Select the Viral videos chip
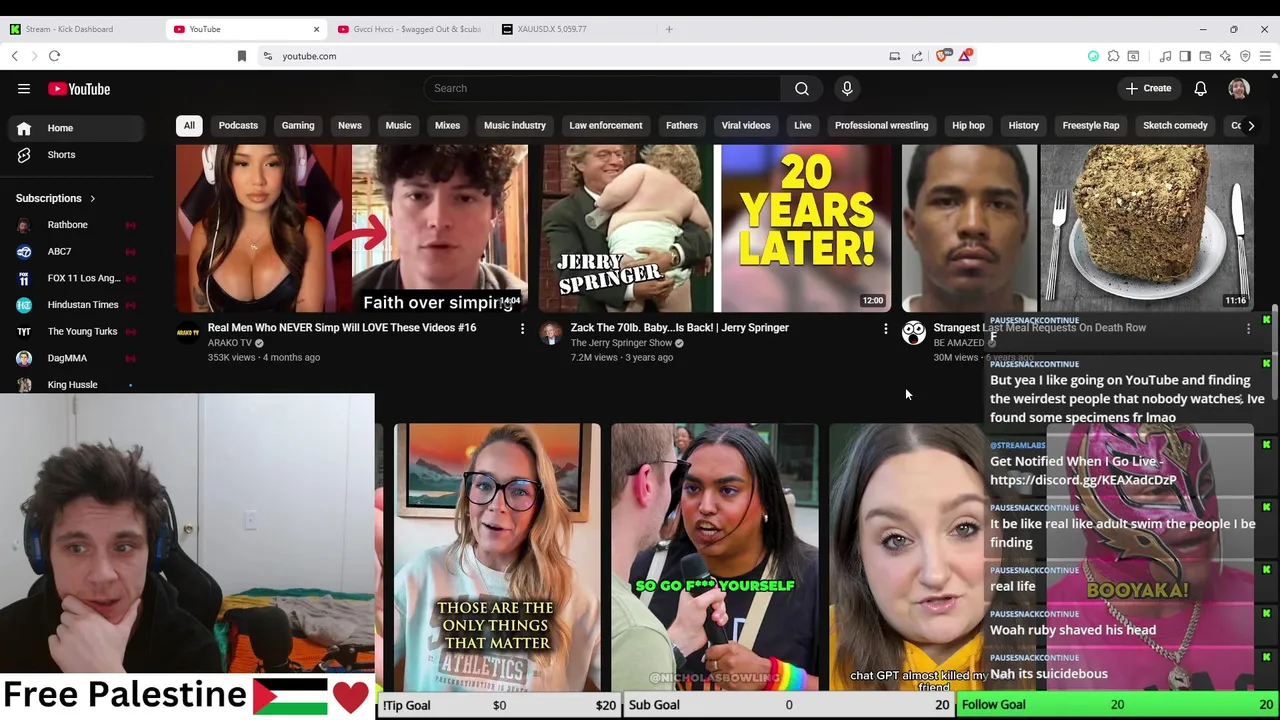 click(746, 125)
